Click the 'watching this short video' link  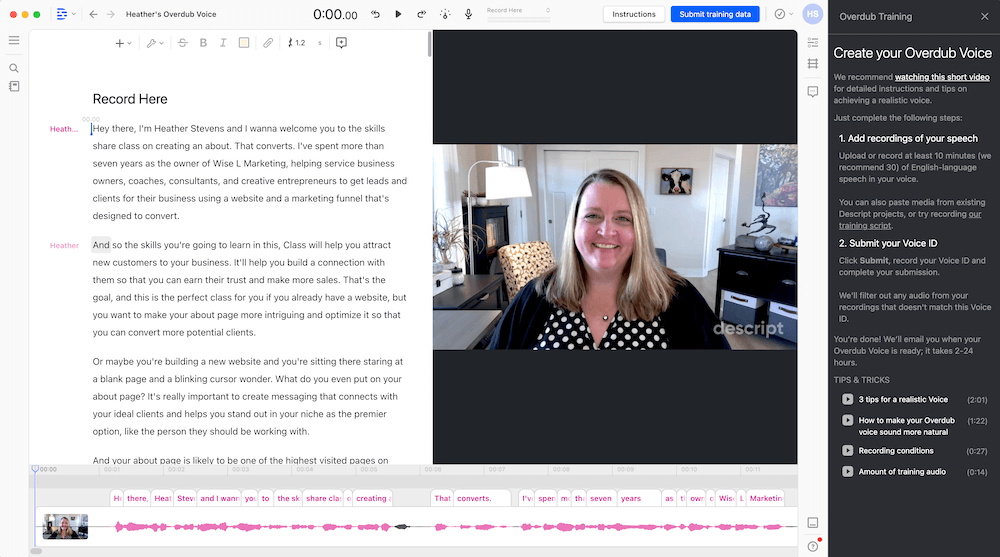(942, 77)
